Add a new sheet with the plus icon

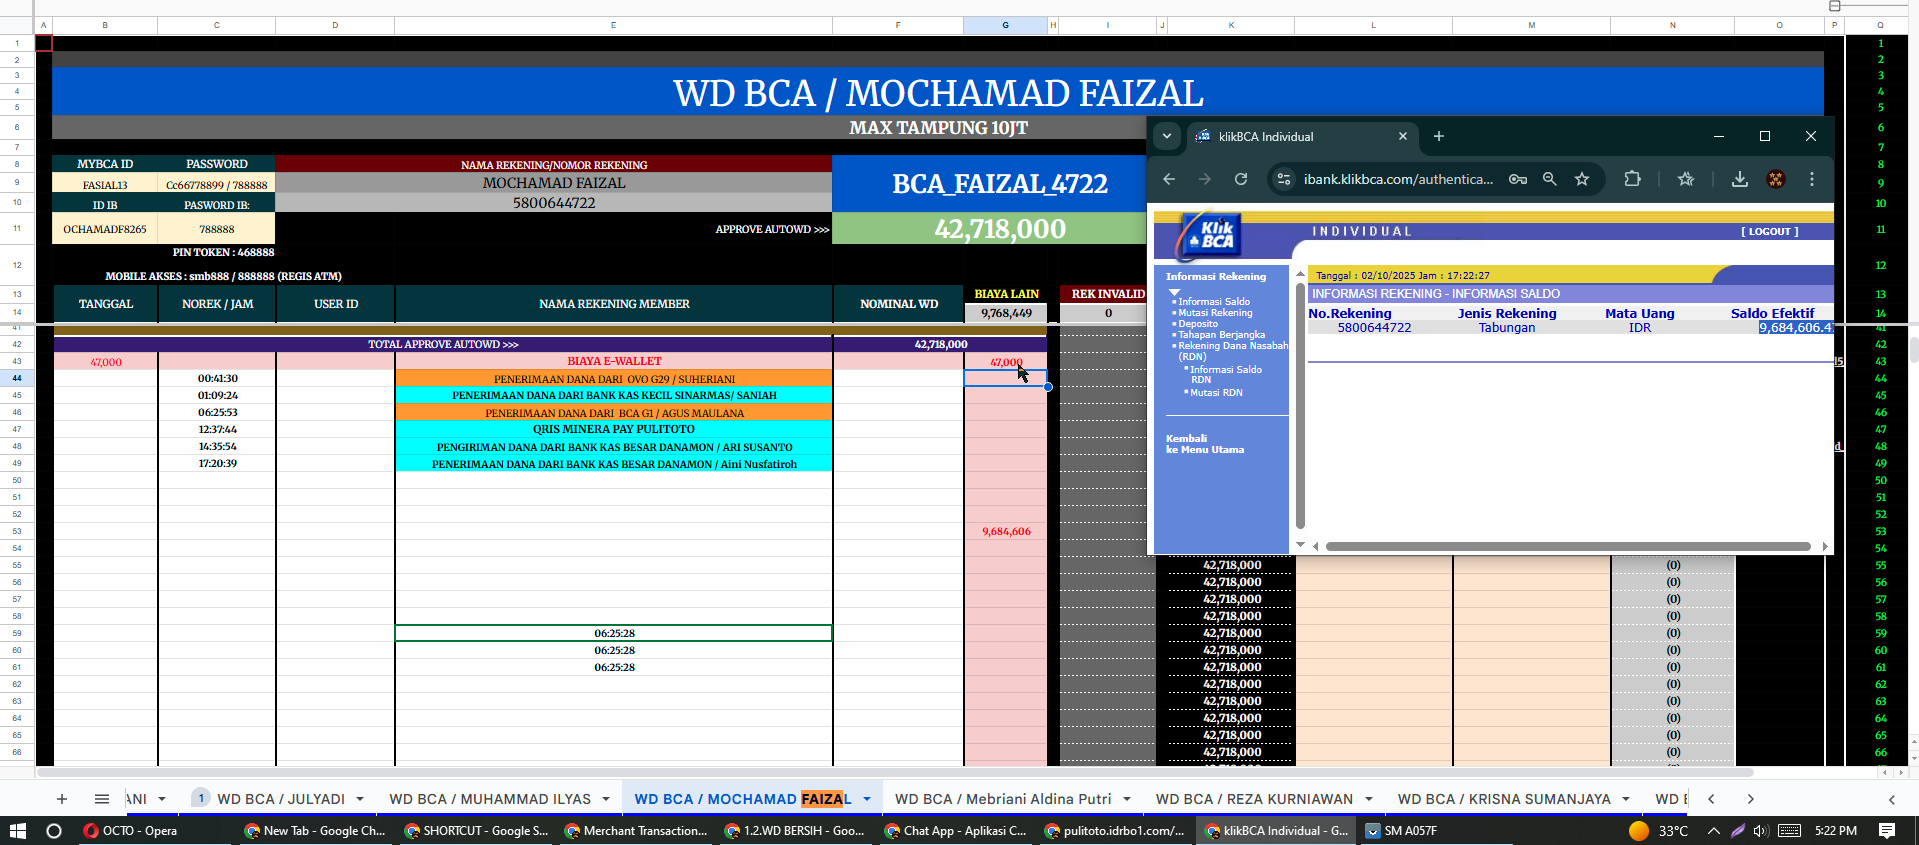(x=62, y=799)
